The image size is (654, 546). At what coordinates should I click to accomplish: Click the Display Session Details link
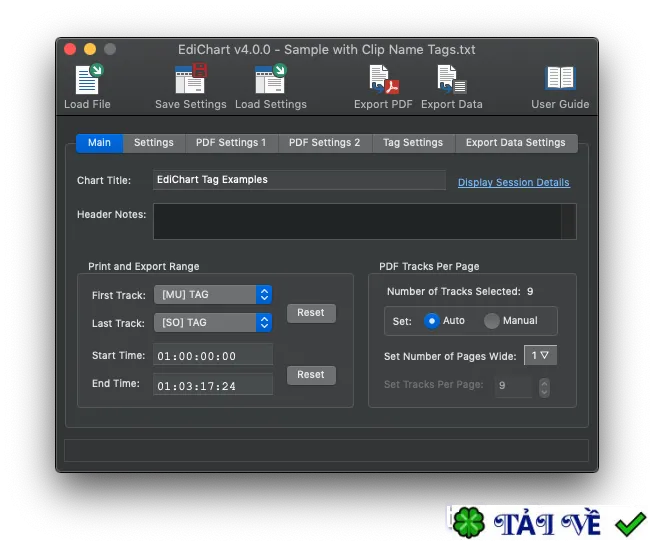pos(513,183)
